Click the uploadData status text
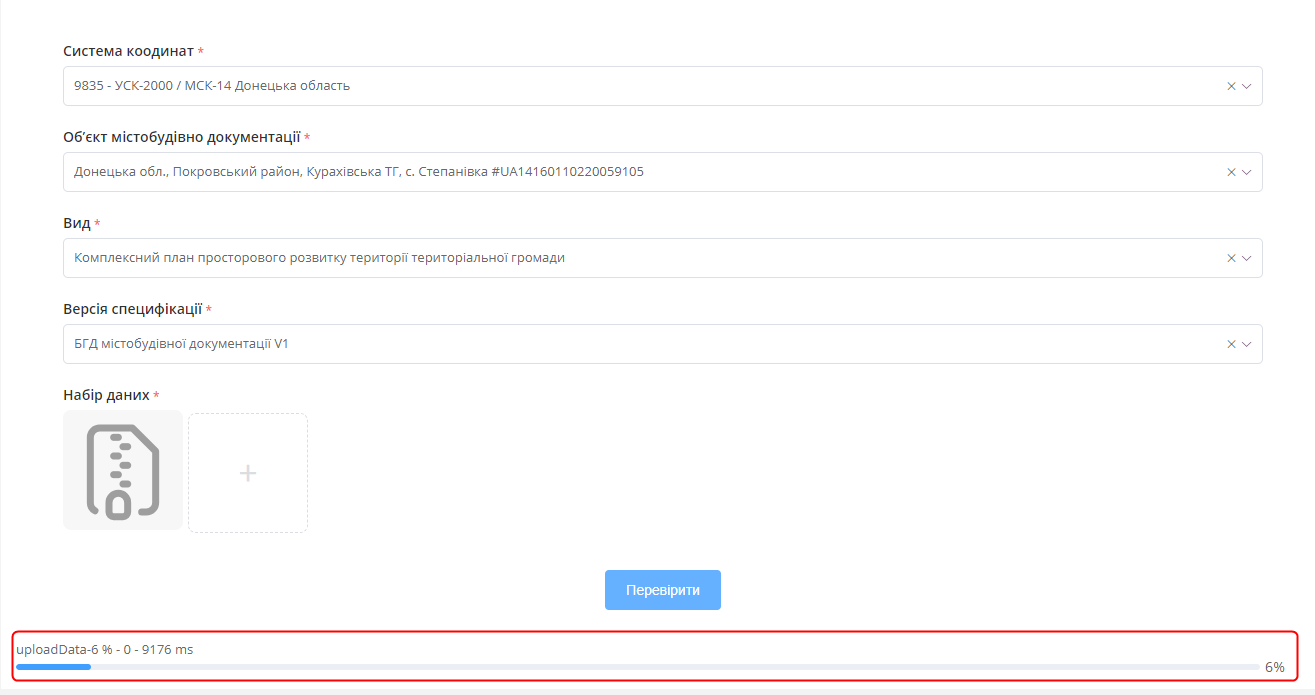Viewport: 1315px width, 695px height. click(x=105, y=650)
